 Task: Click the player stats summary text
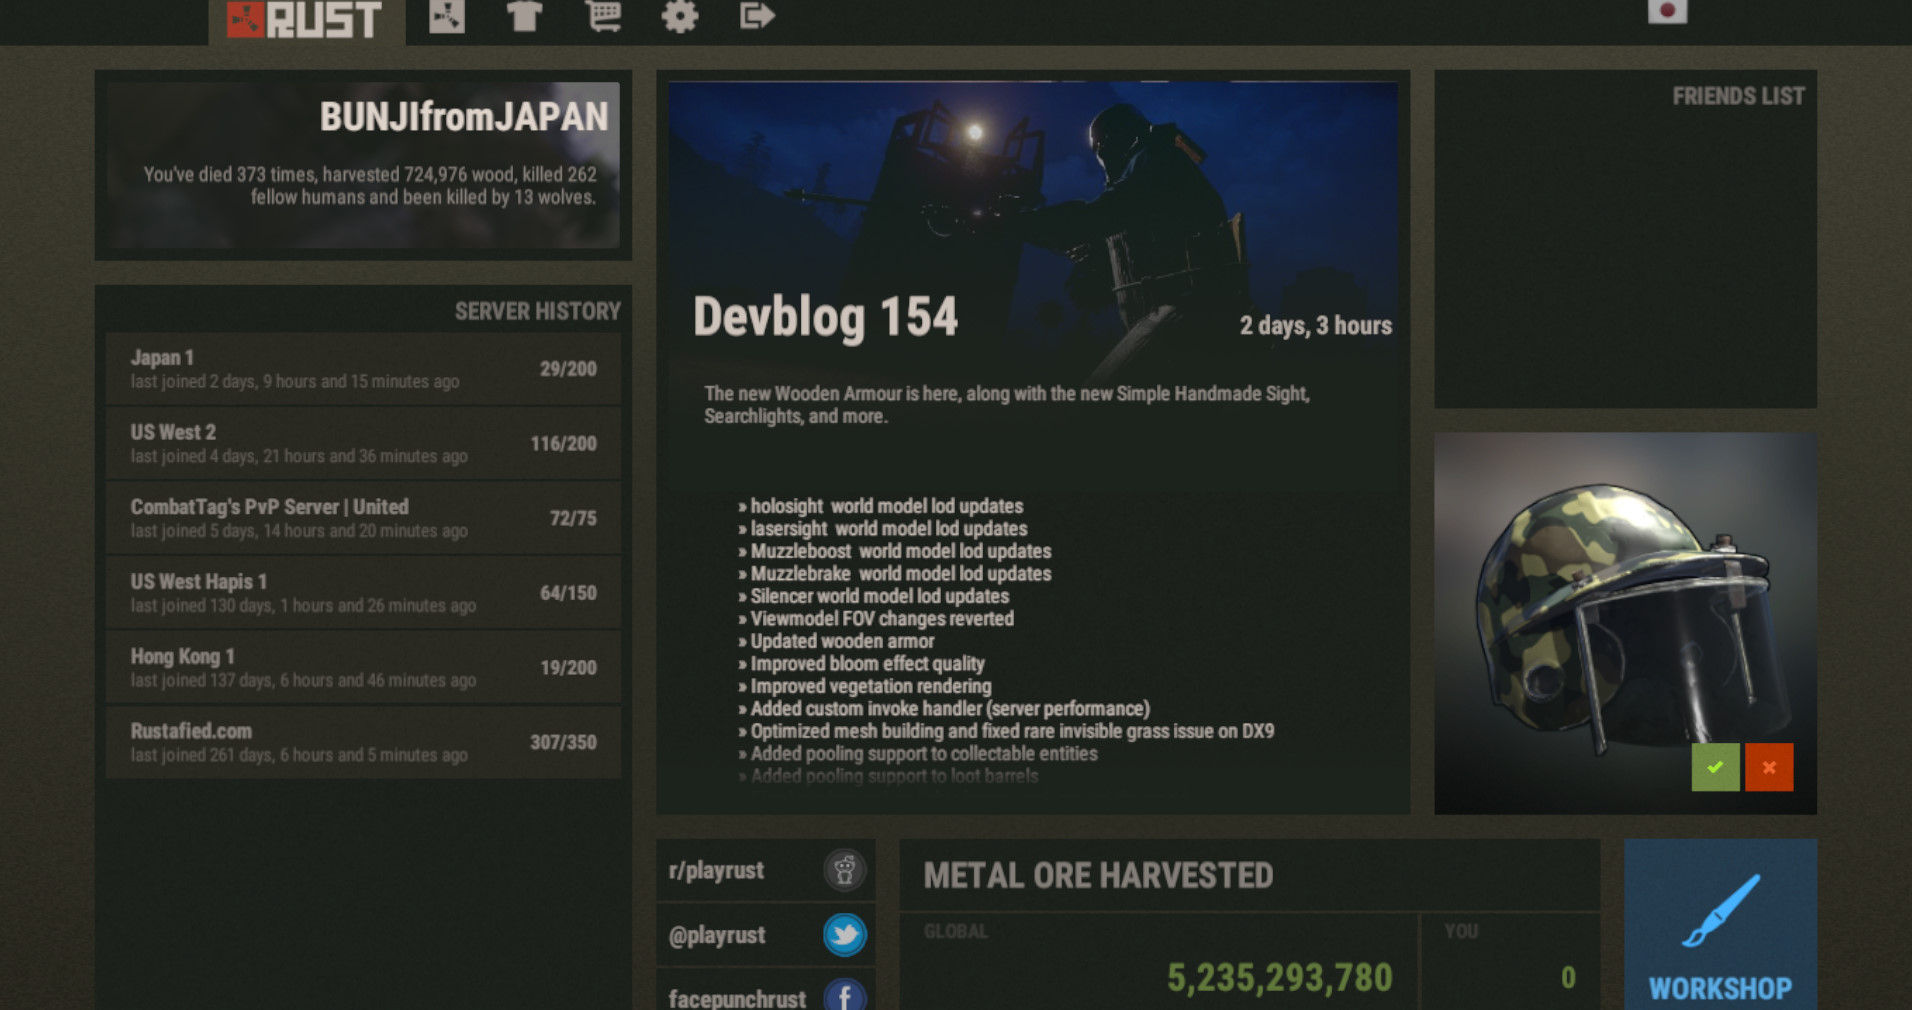click(370, 185)
